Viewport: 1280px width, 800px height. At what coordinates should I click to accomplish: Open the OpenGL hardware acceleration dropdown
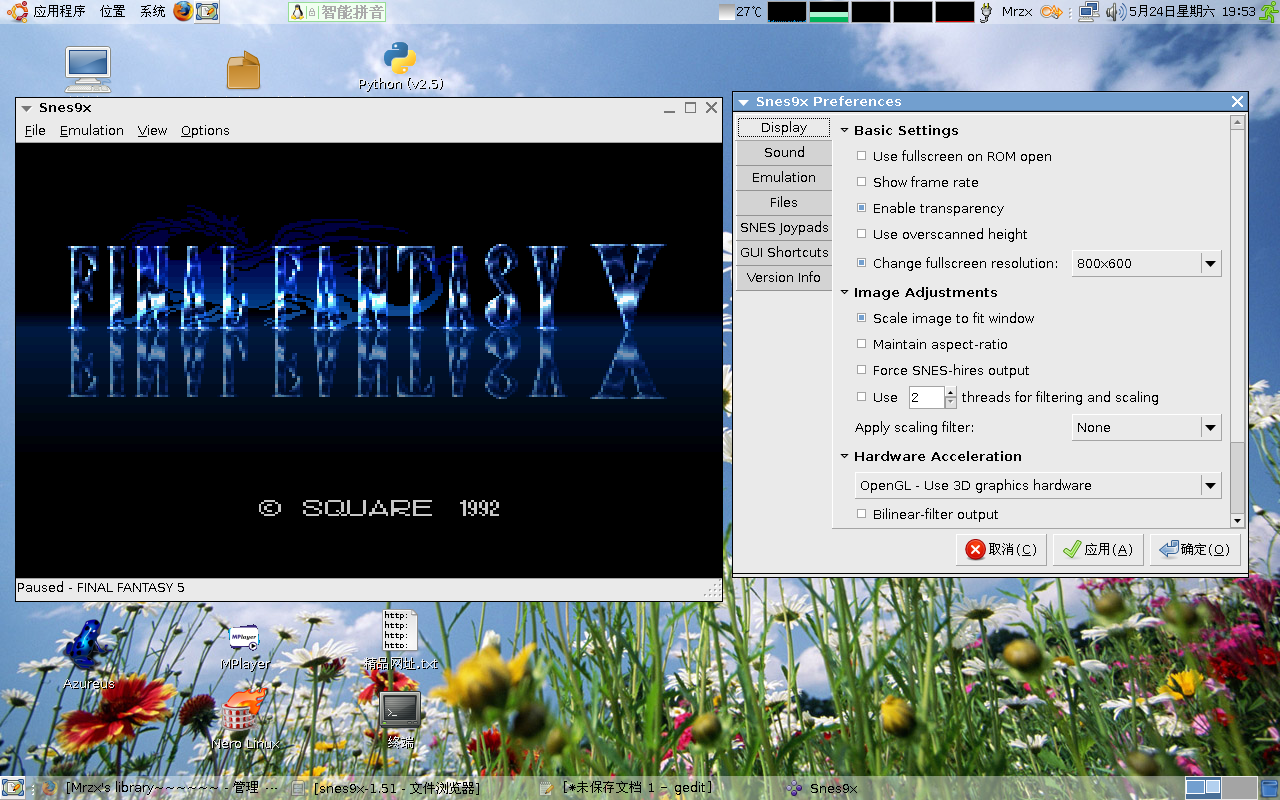tap(1038, 485)
